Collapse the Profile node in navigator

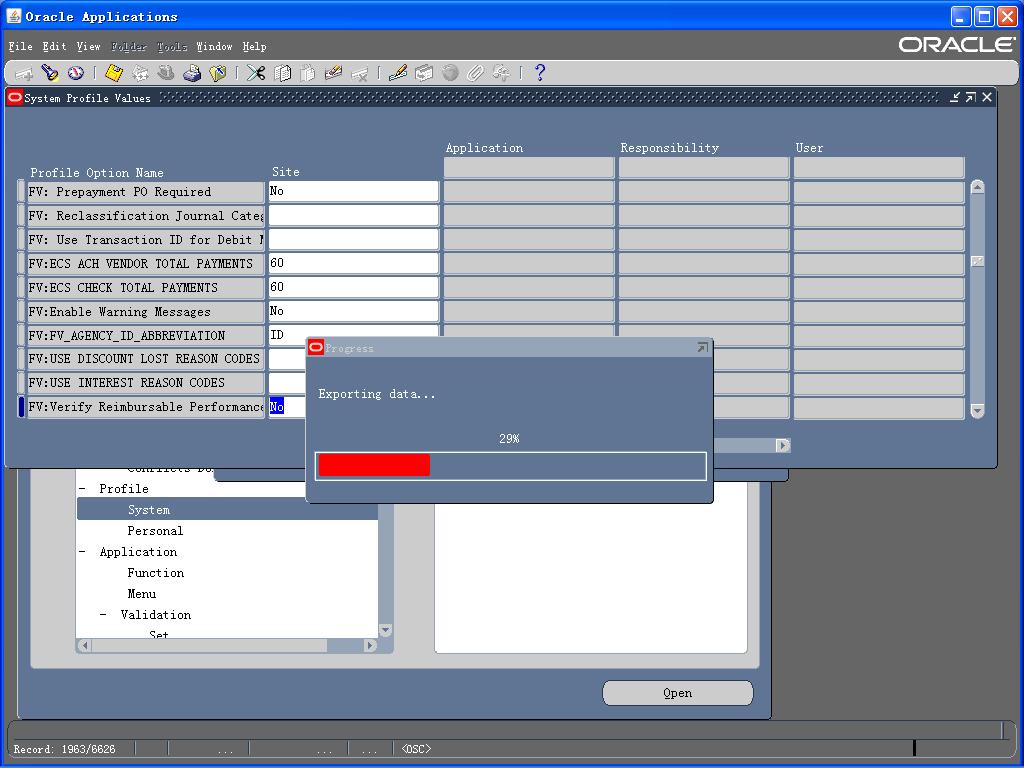tap(82, 488)
